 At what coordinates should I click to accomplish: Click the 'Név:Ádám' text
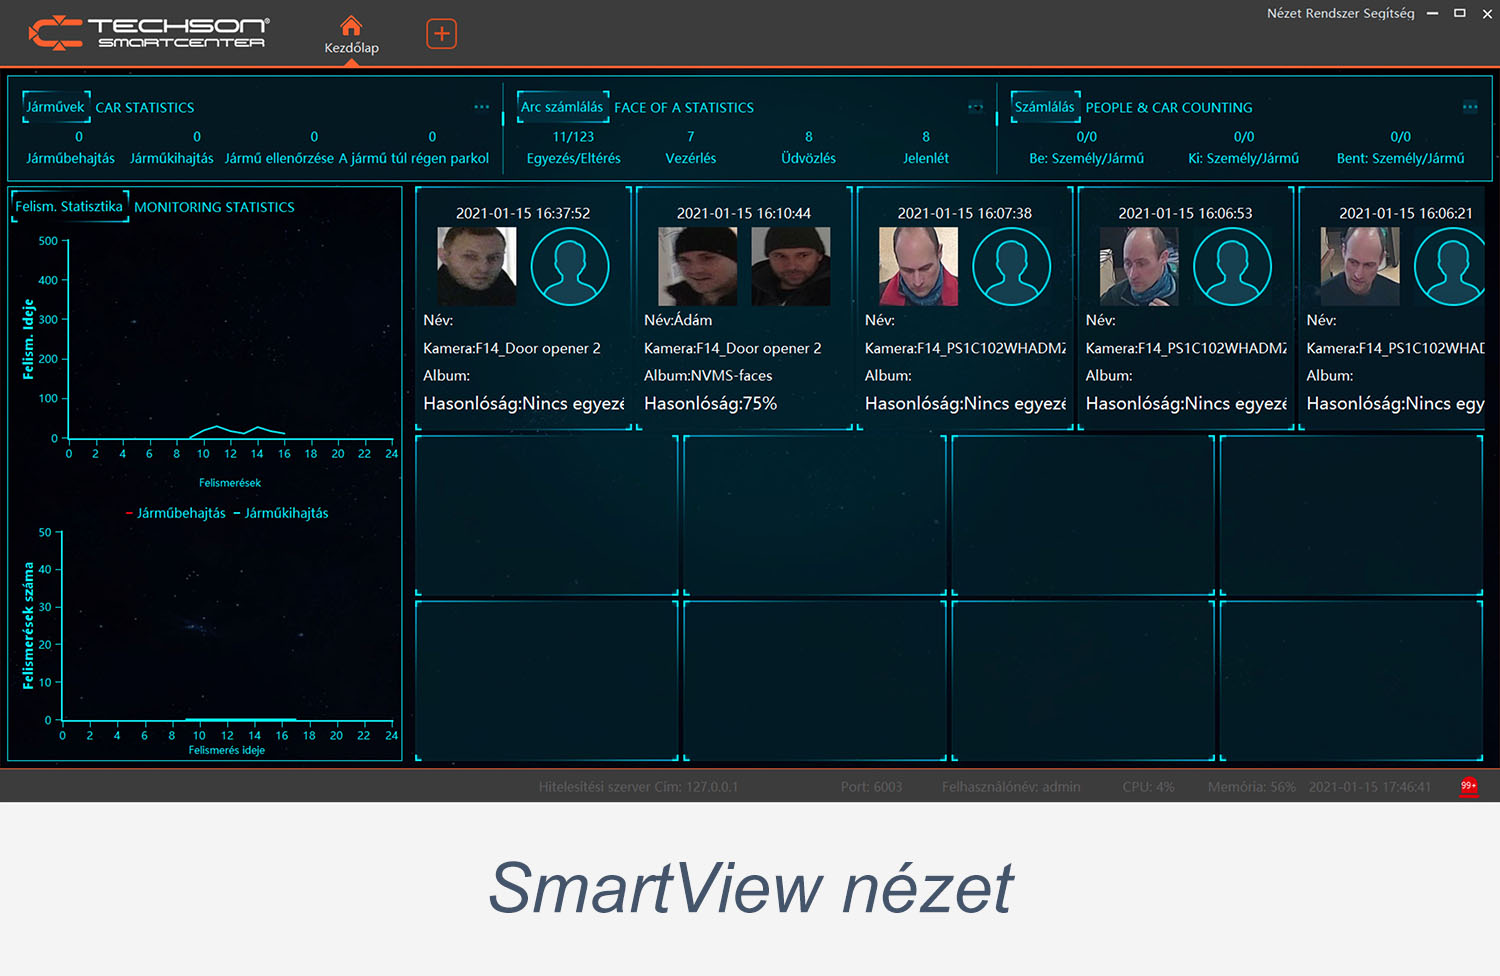(678, 320)
